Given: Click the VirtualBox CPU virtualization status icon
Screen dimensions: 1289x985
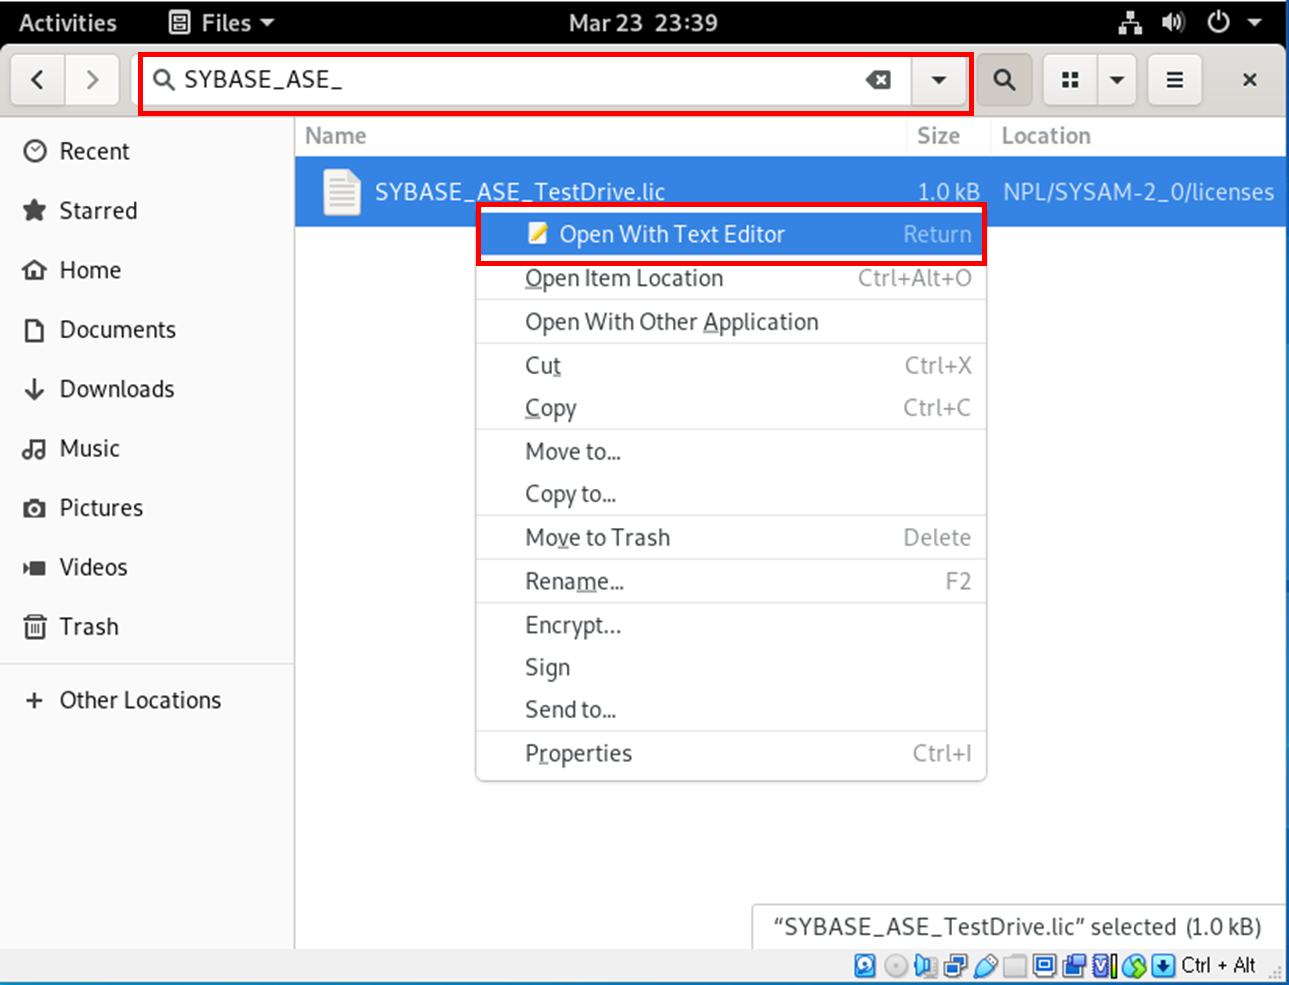Looking at the screenshot, I should (1104, 966).
